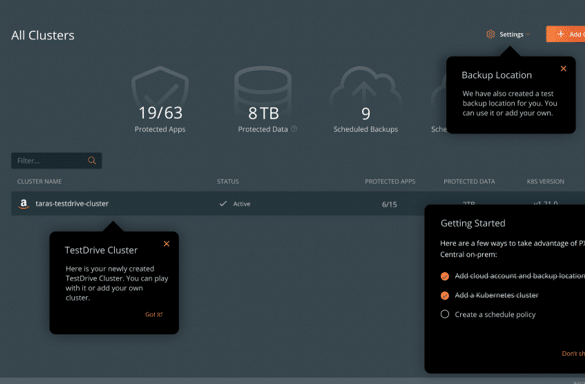The image size is (585, 384).
Task: Click the 19/63 protected apps count
Action: 160,113
